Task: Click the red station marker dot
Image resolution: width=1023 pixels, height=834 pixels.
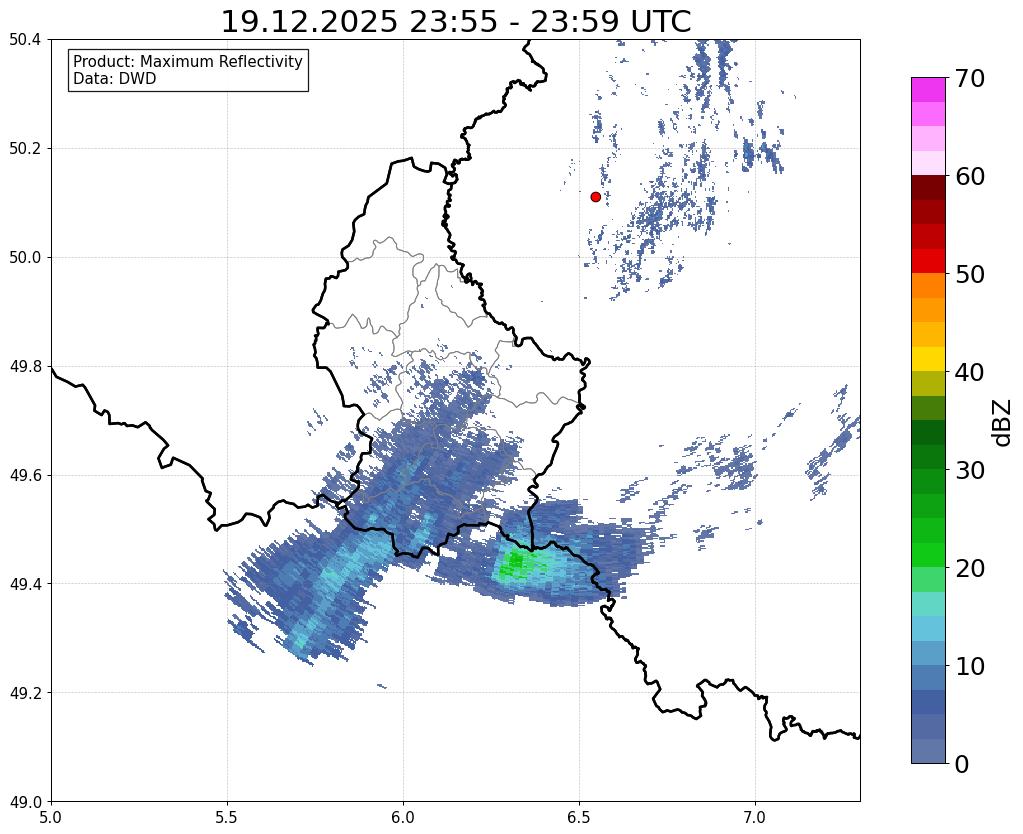Action: (x=595, y=197)
